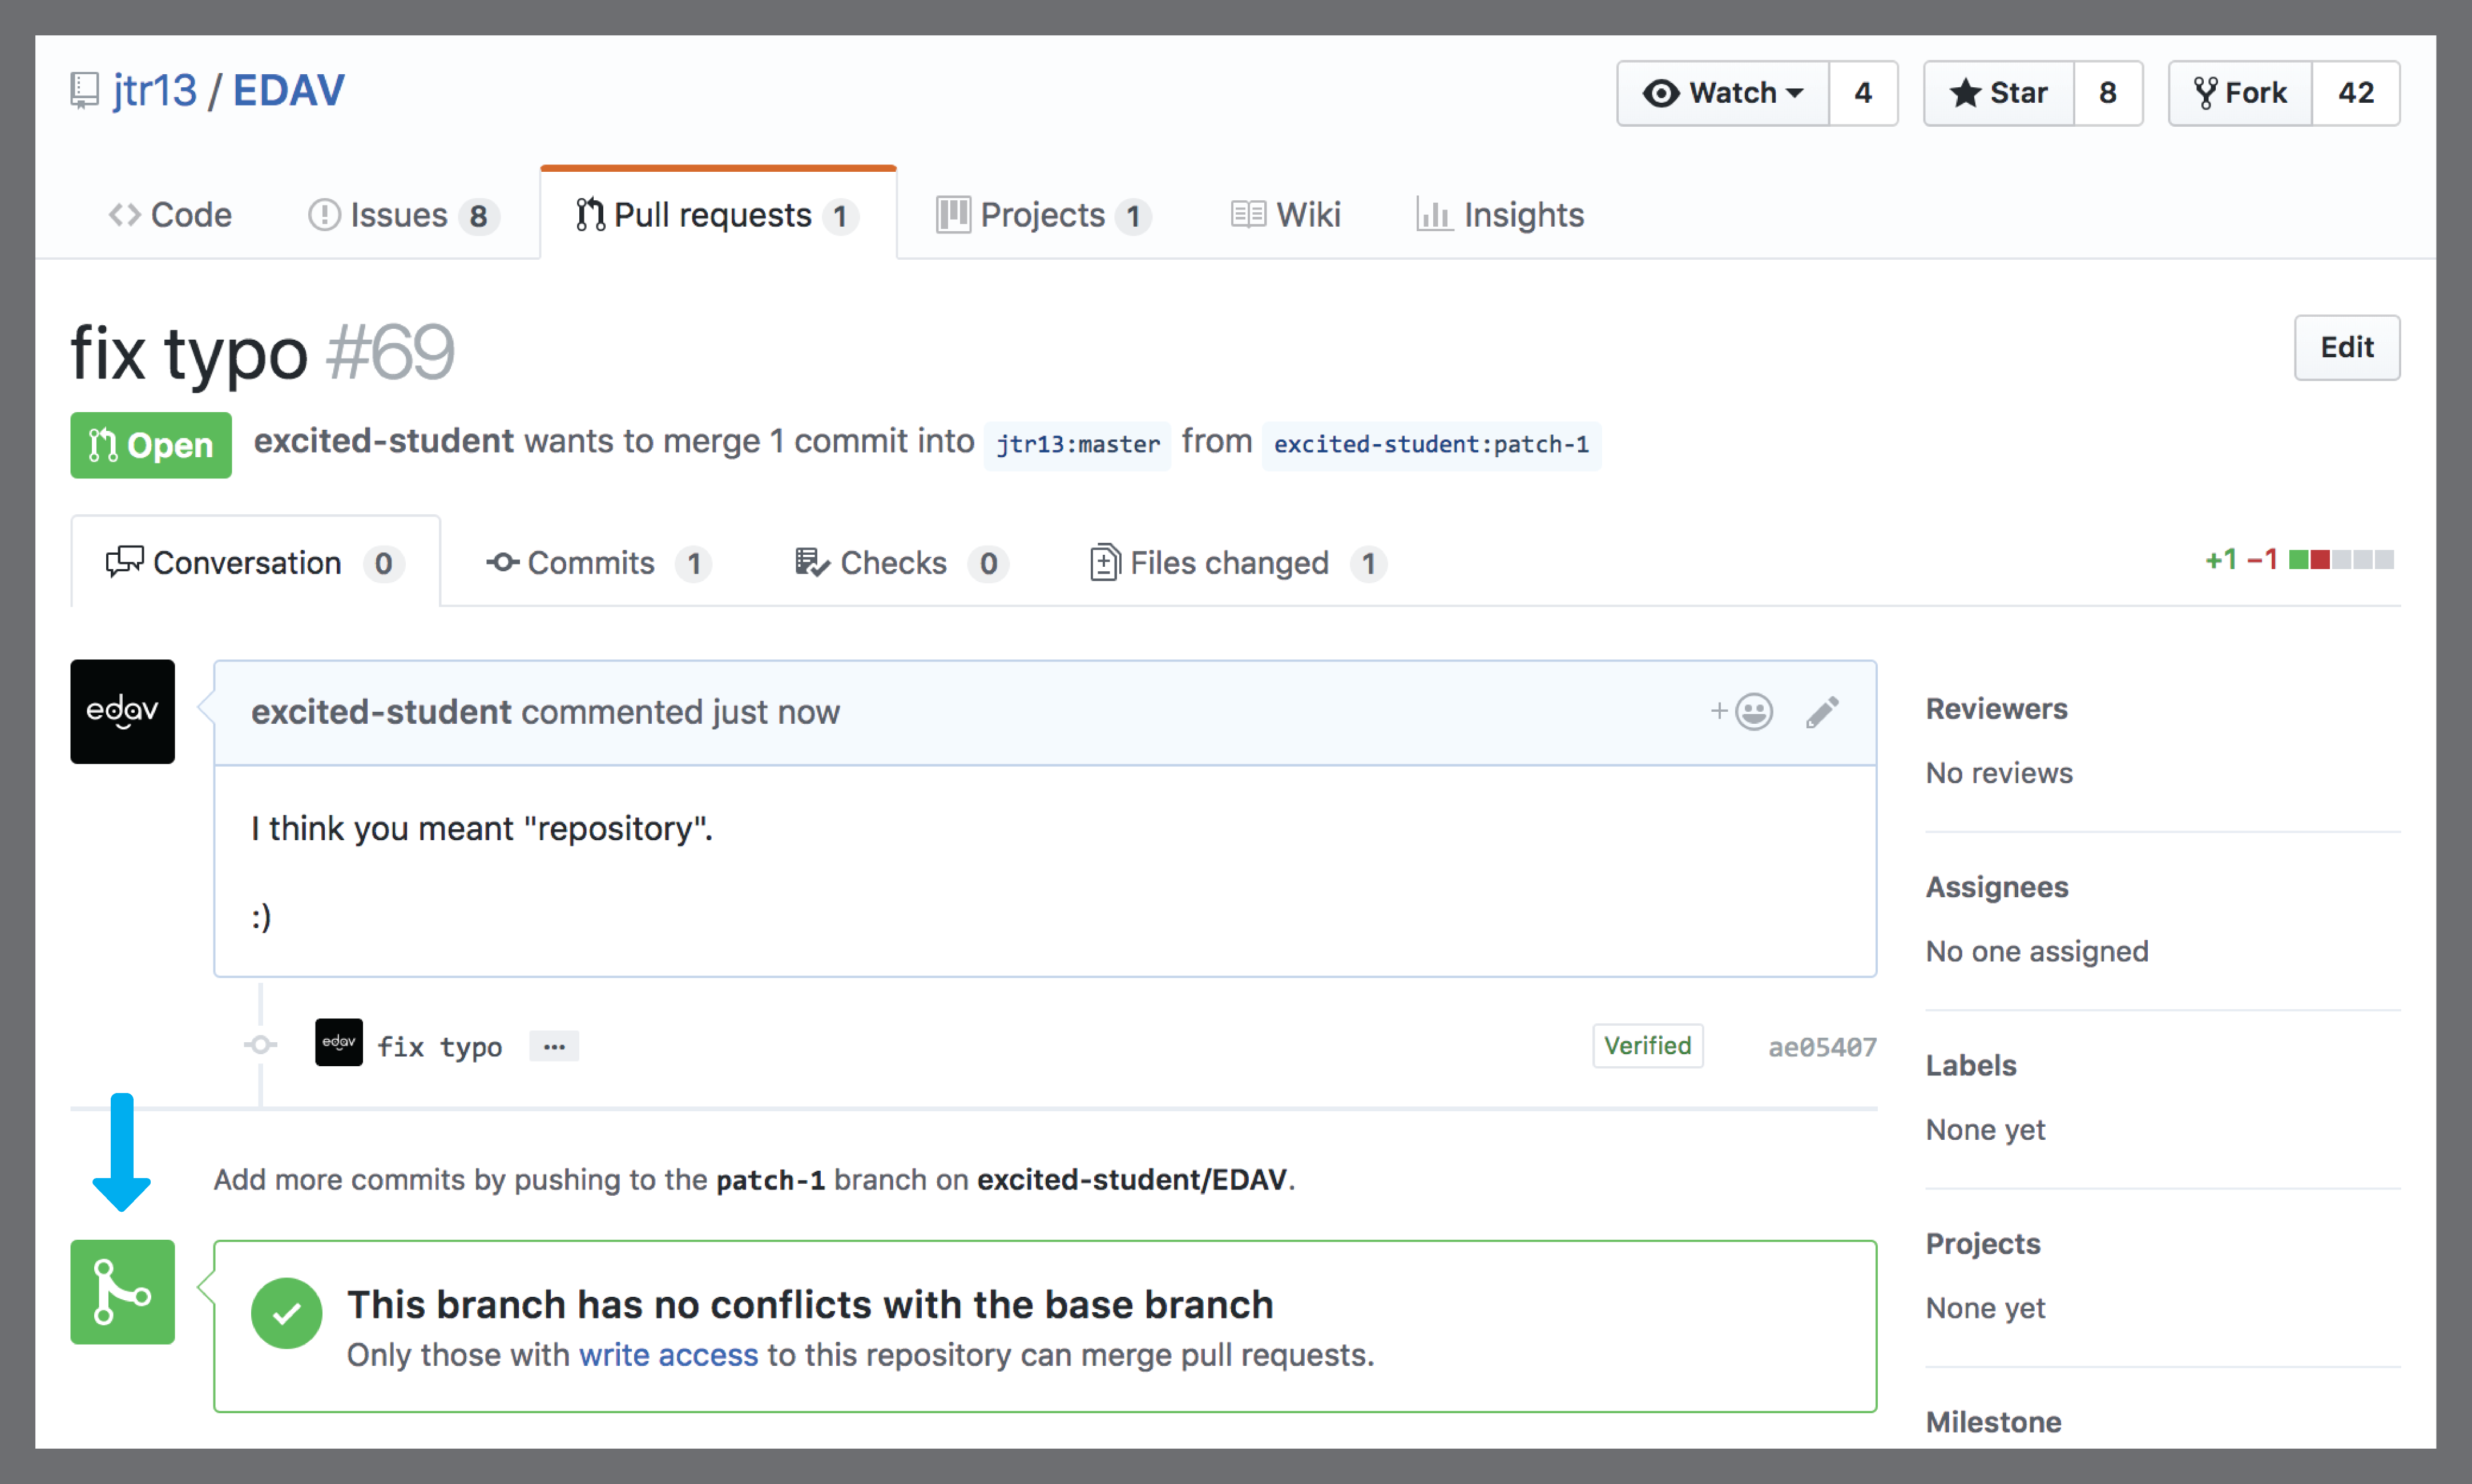
Task: Click the small edav avatar beside commit
Action: pyautogui.click(x=339, y=1043)
